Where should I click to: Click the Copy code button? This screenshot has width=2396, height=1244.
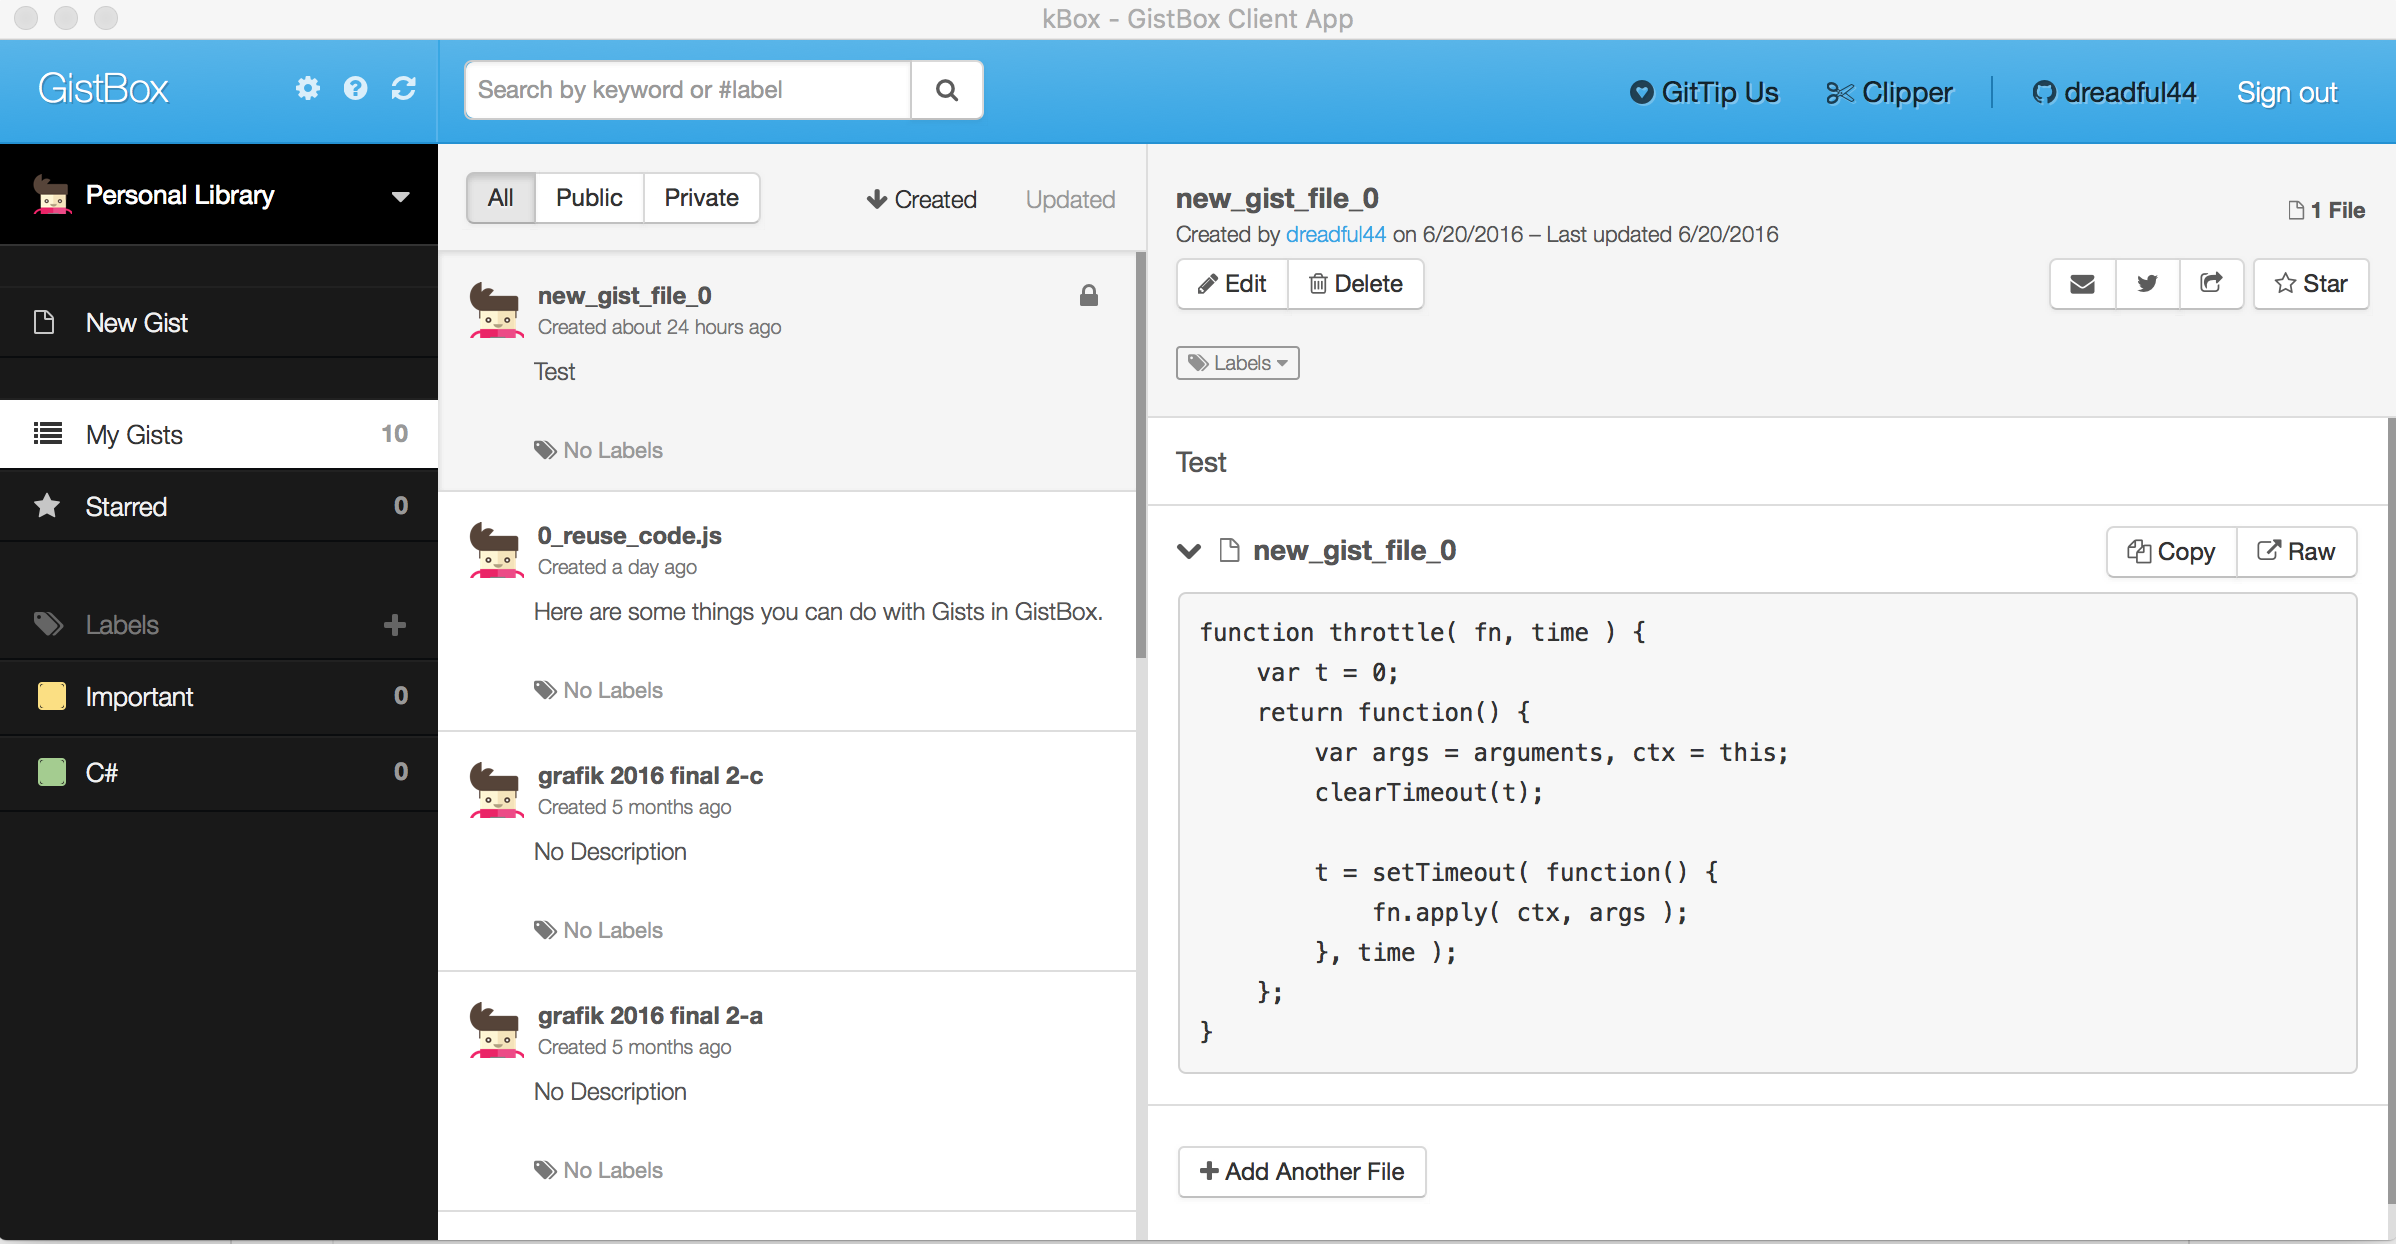click(2171, 550)
